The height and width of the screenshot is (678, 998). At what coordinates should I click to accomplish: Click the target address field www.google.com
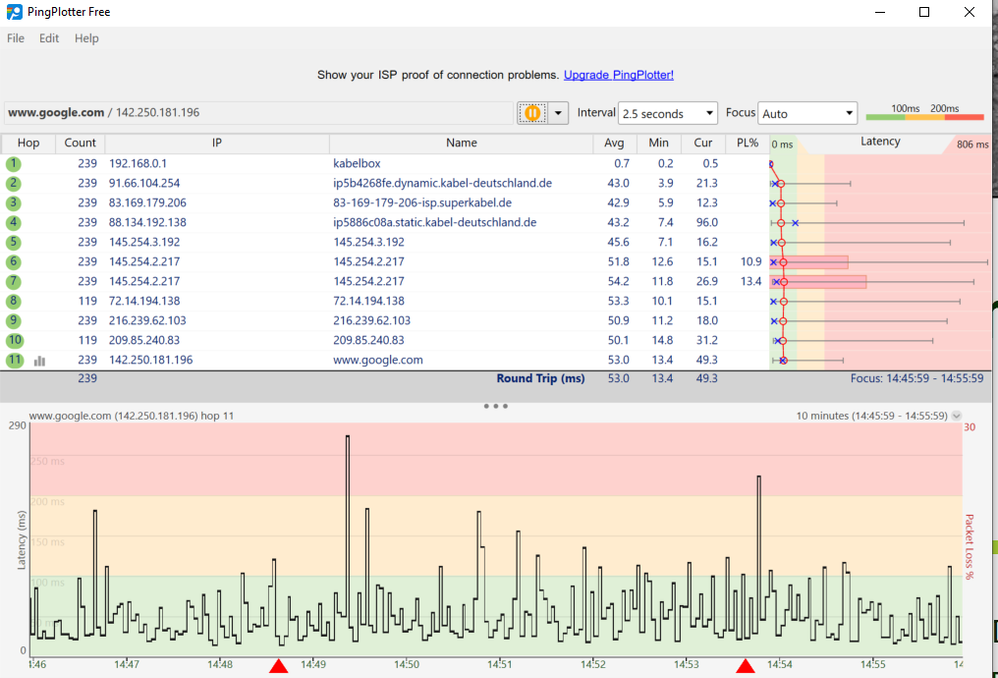coord(258,113)
